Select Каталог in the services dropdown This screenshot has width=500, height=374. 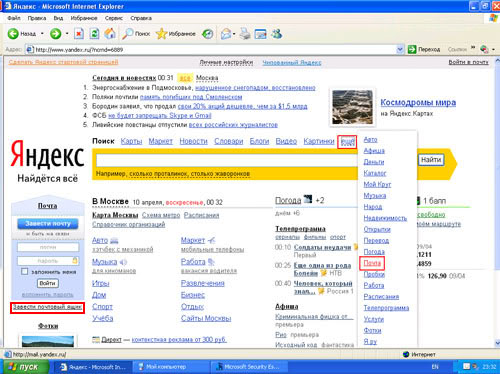pos(375,173)
